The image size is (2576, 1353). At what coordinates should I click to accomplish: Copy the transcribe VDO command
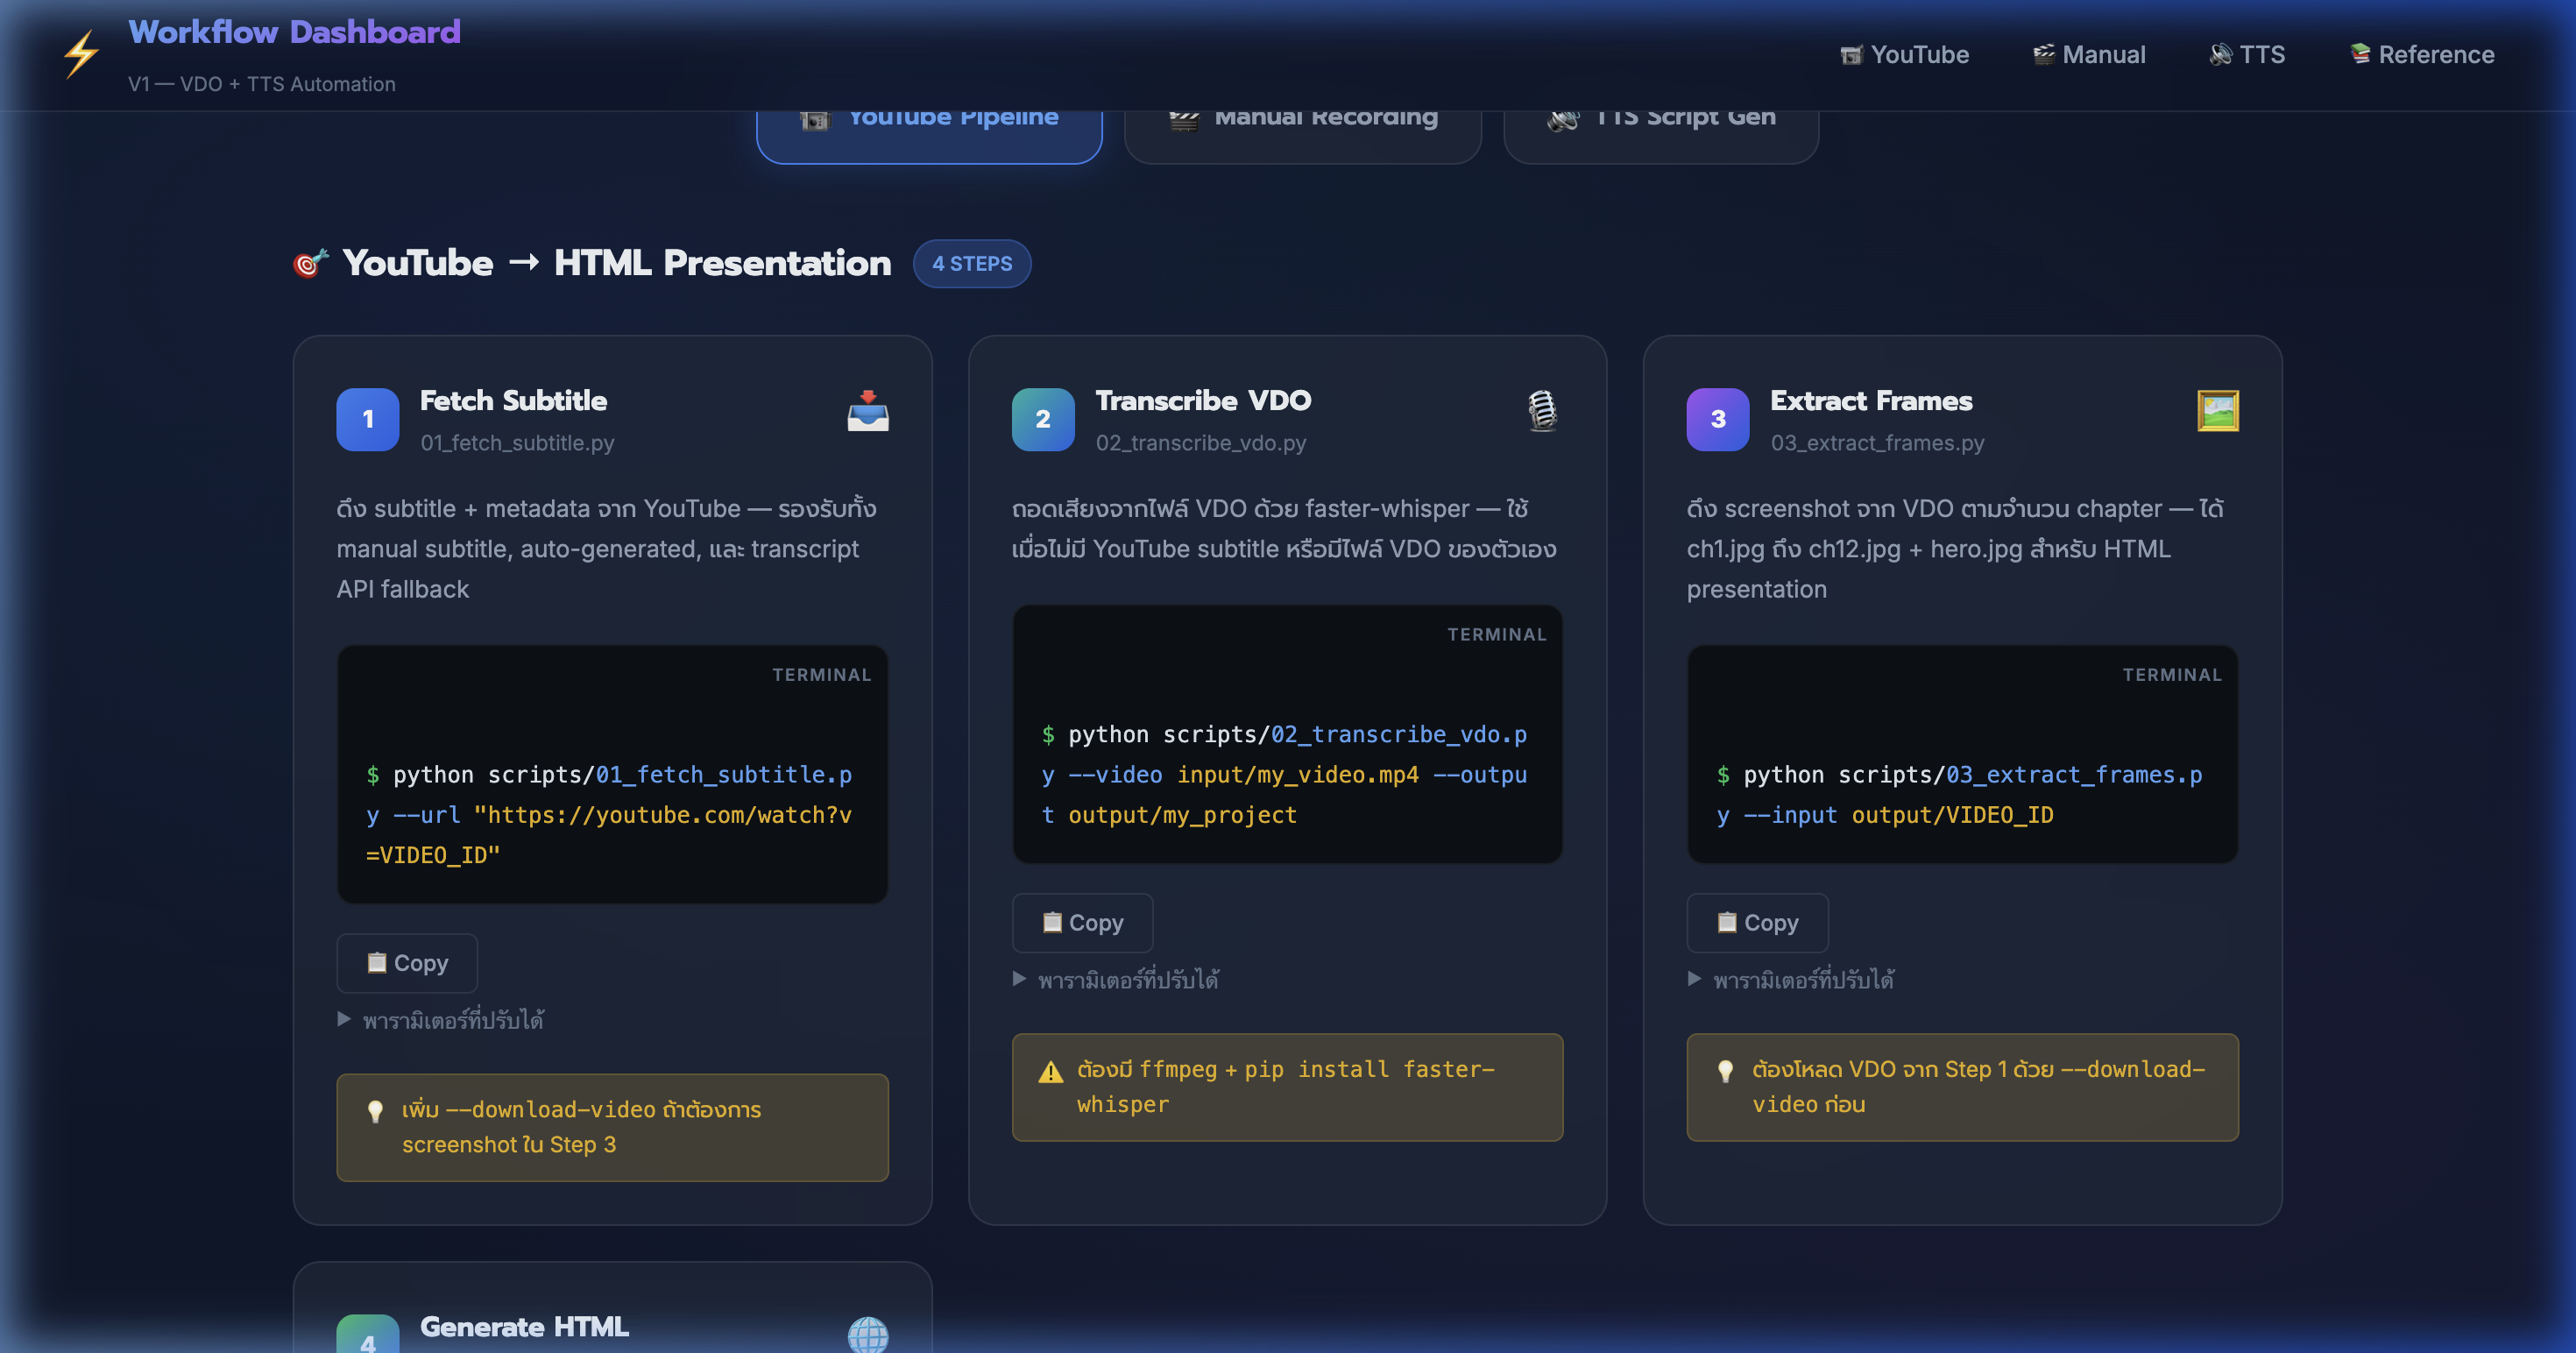[x=1082, y=923]
